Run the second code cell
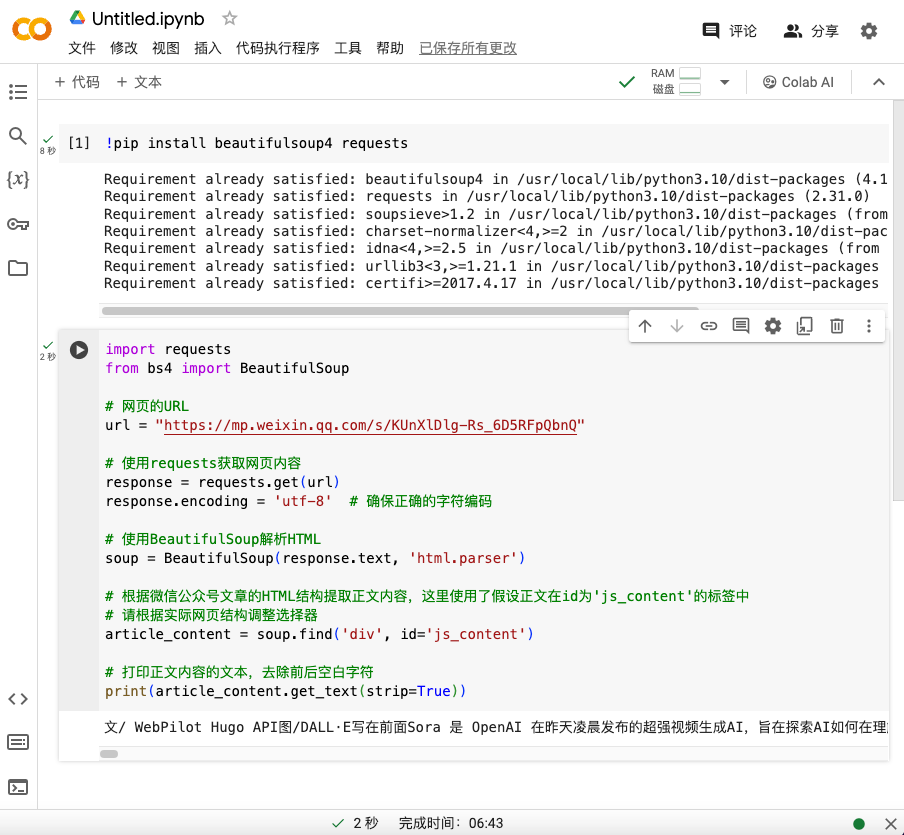This screenshot has width=904, height=835. (x=79, y=349)
